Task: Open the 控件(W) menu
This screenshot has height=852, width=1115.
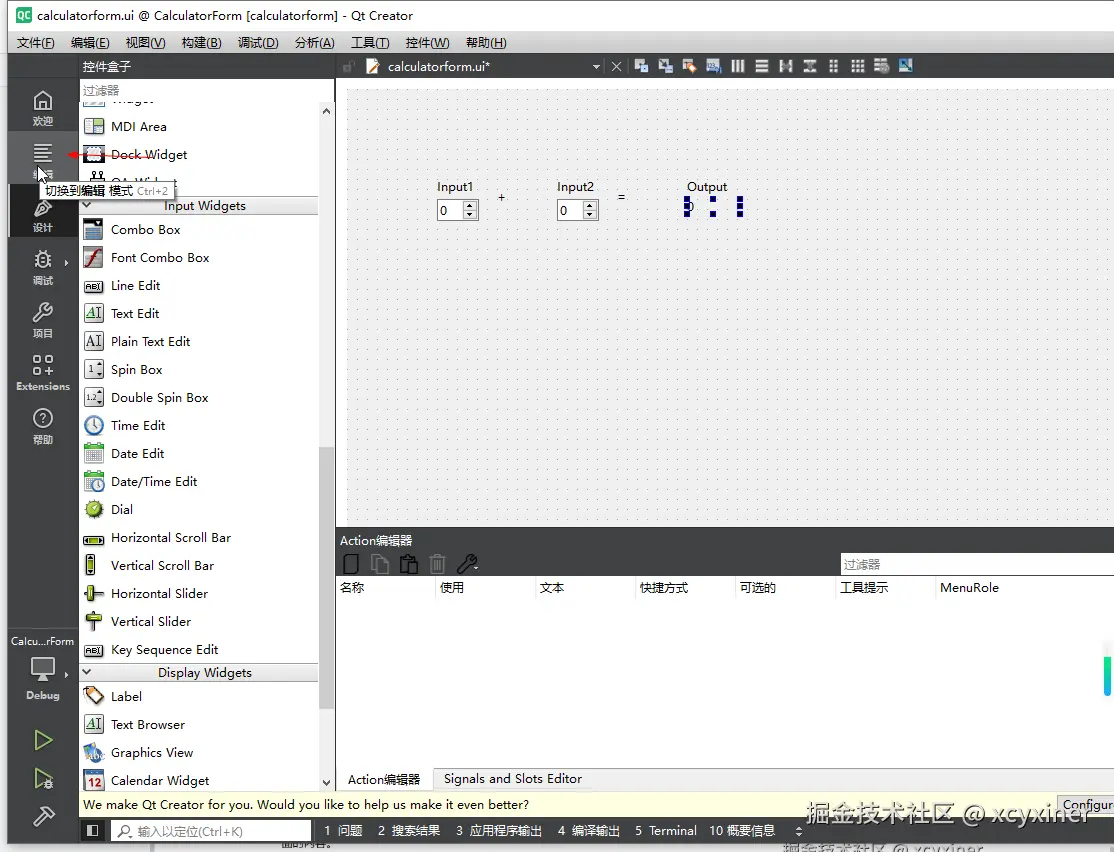Action: pyautogui.click(x=427, y=43)
